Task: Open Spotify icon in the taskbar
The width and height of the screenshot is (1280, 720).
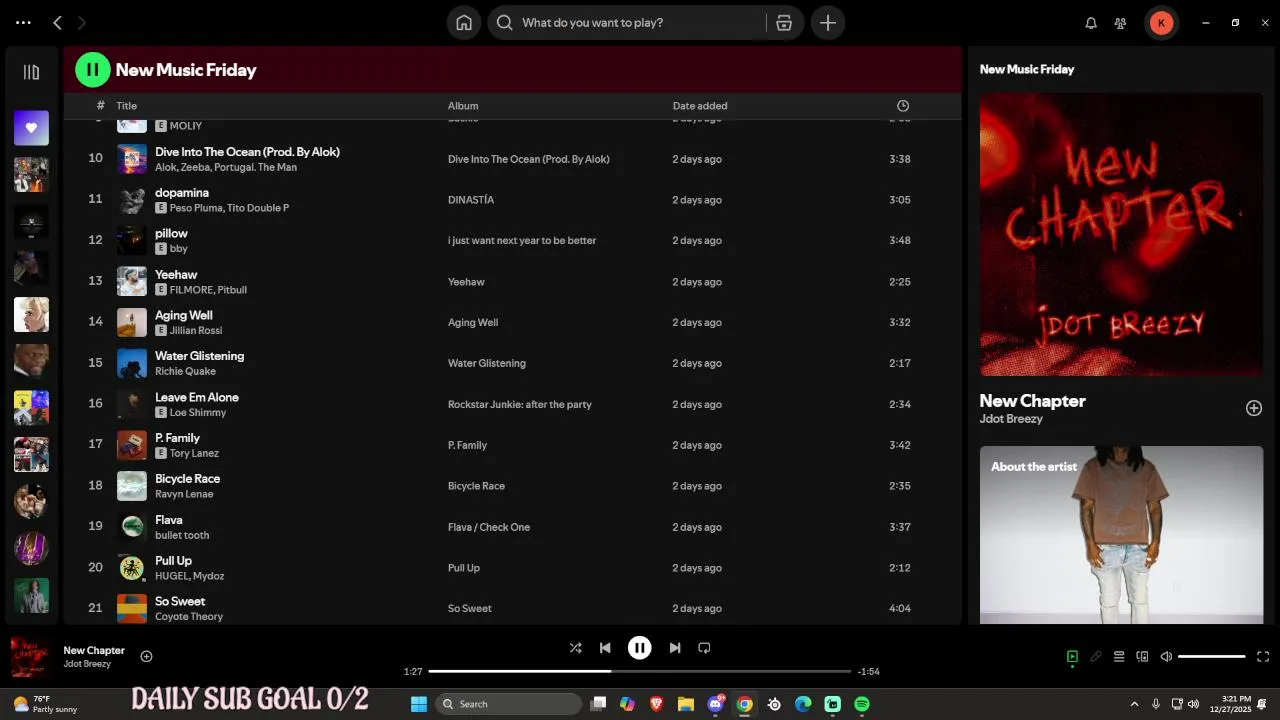Action: pyautogui.click(x=862, y=704)
